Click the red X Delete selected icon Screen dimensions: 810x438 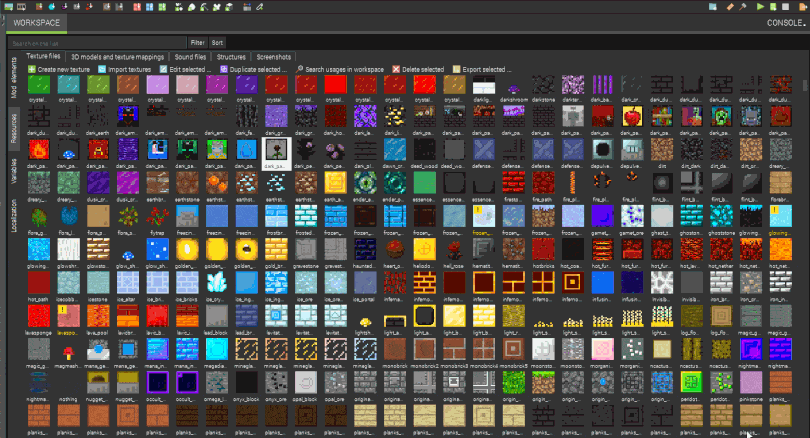[396, 69]
